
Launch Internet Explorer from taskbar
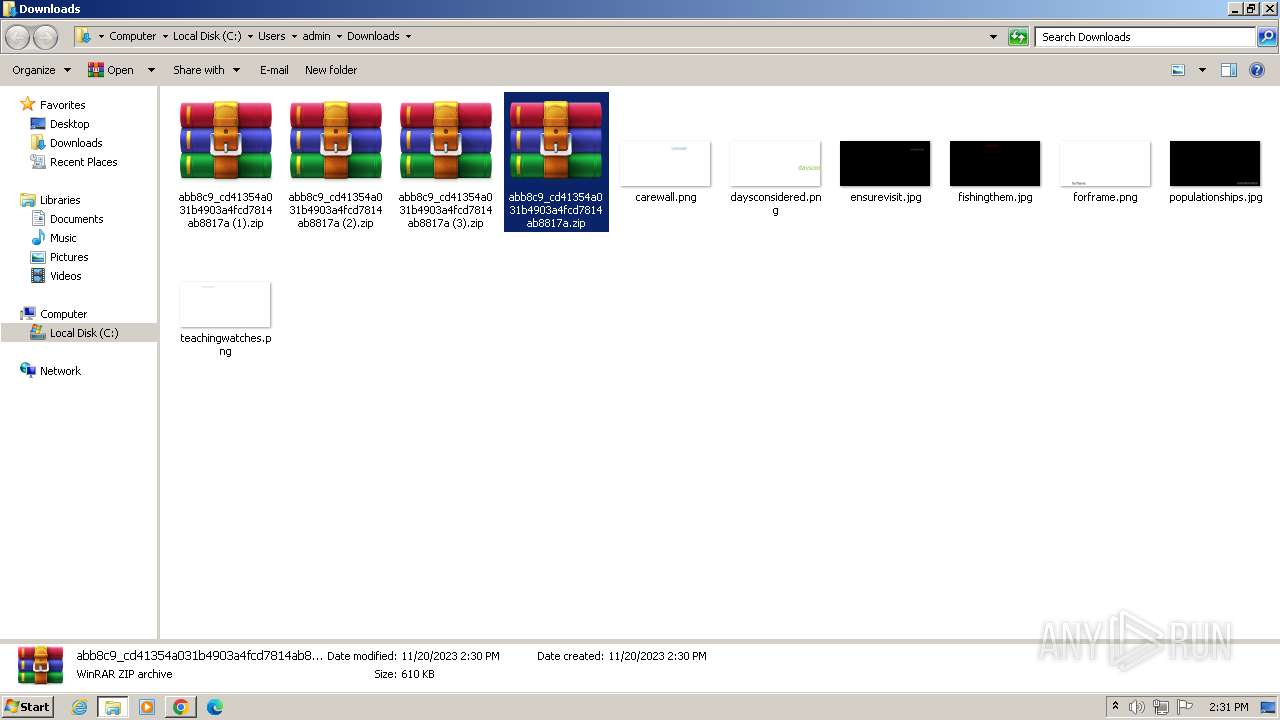80,707
